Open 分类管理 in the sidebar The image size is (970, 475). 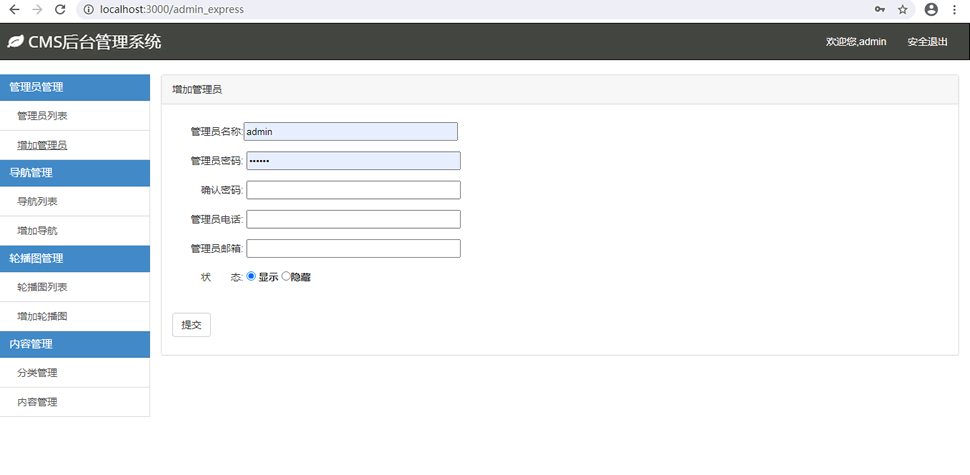tap(37, 373)
